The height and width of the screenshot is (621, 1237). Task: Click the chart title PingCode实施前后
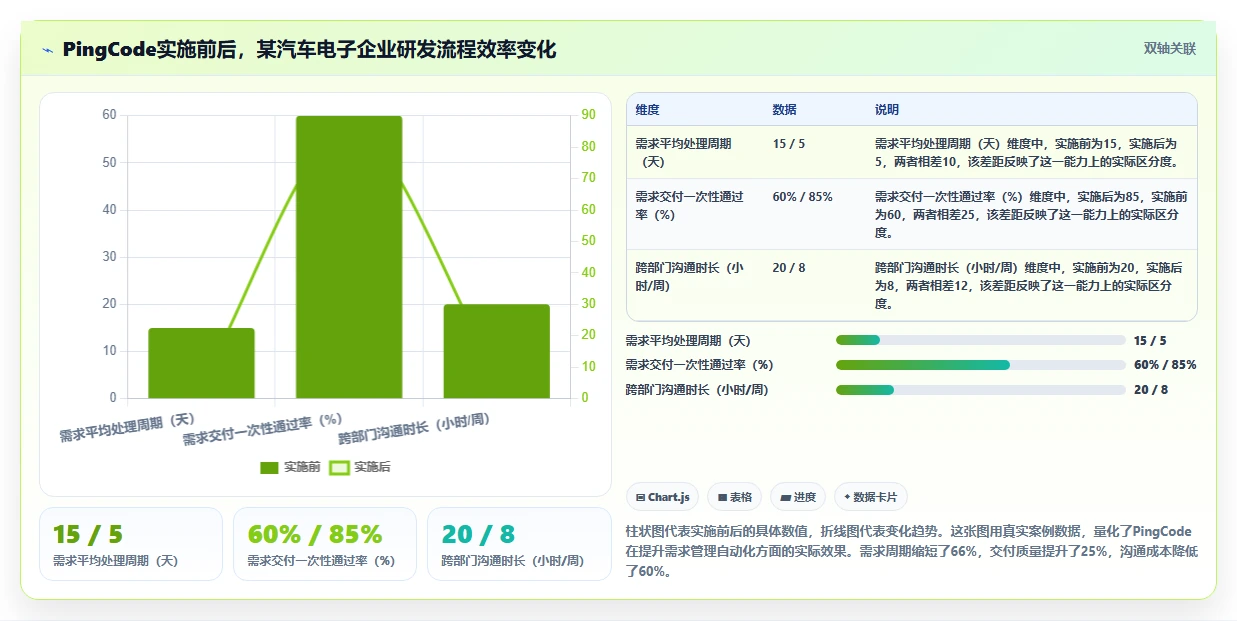coord(309,49)
